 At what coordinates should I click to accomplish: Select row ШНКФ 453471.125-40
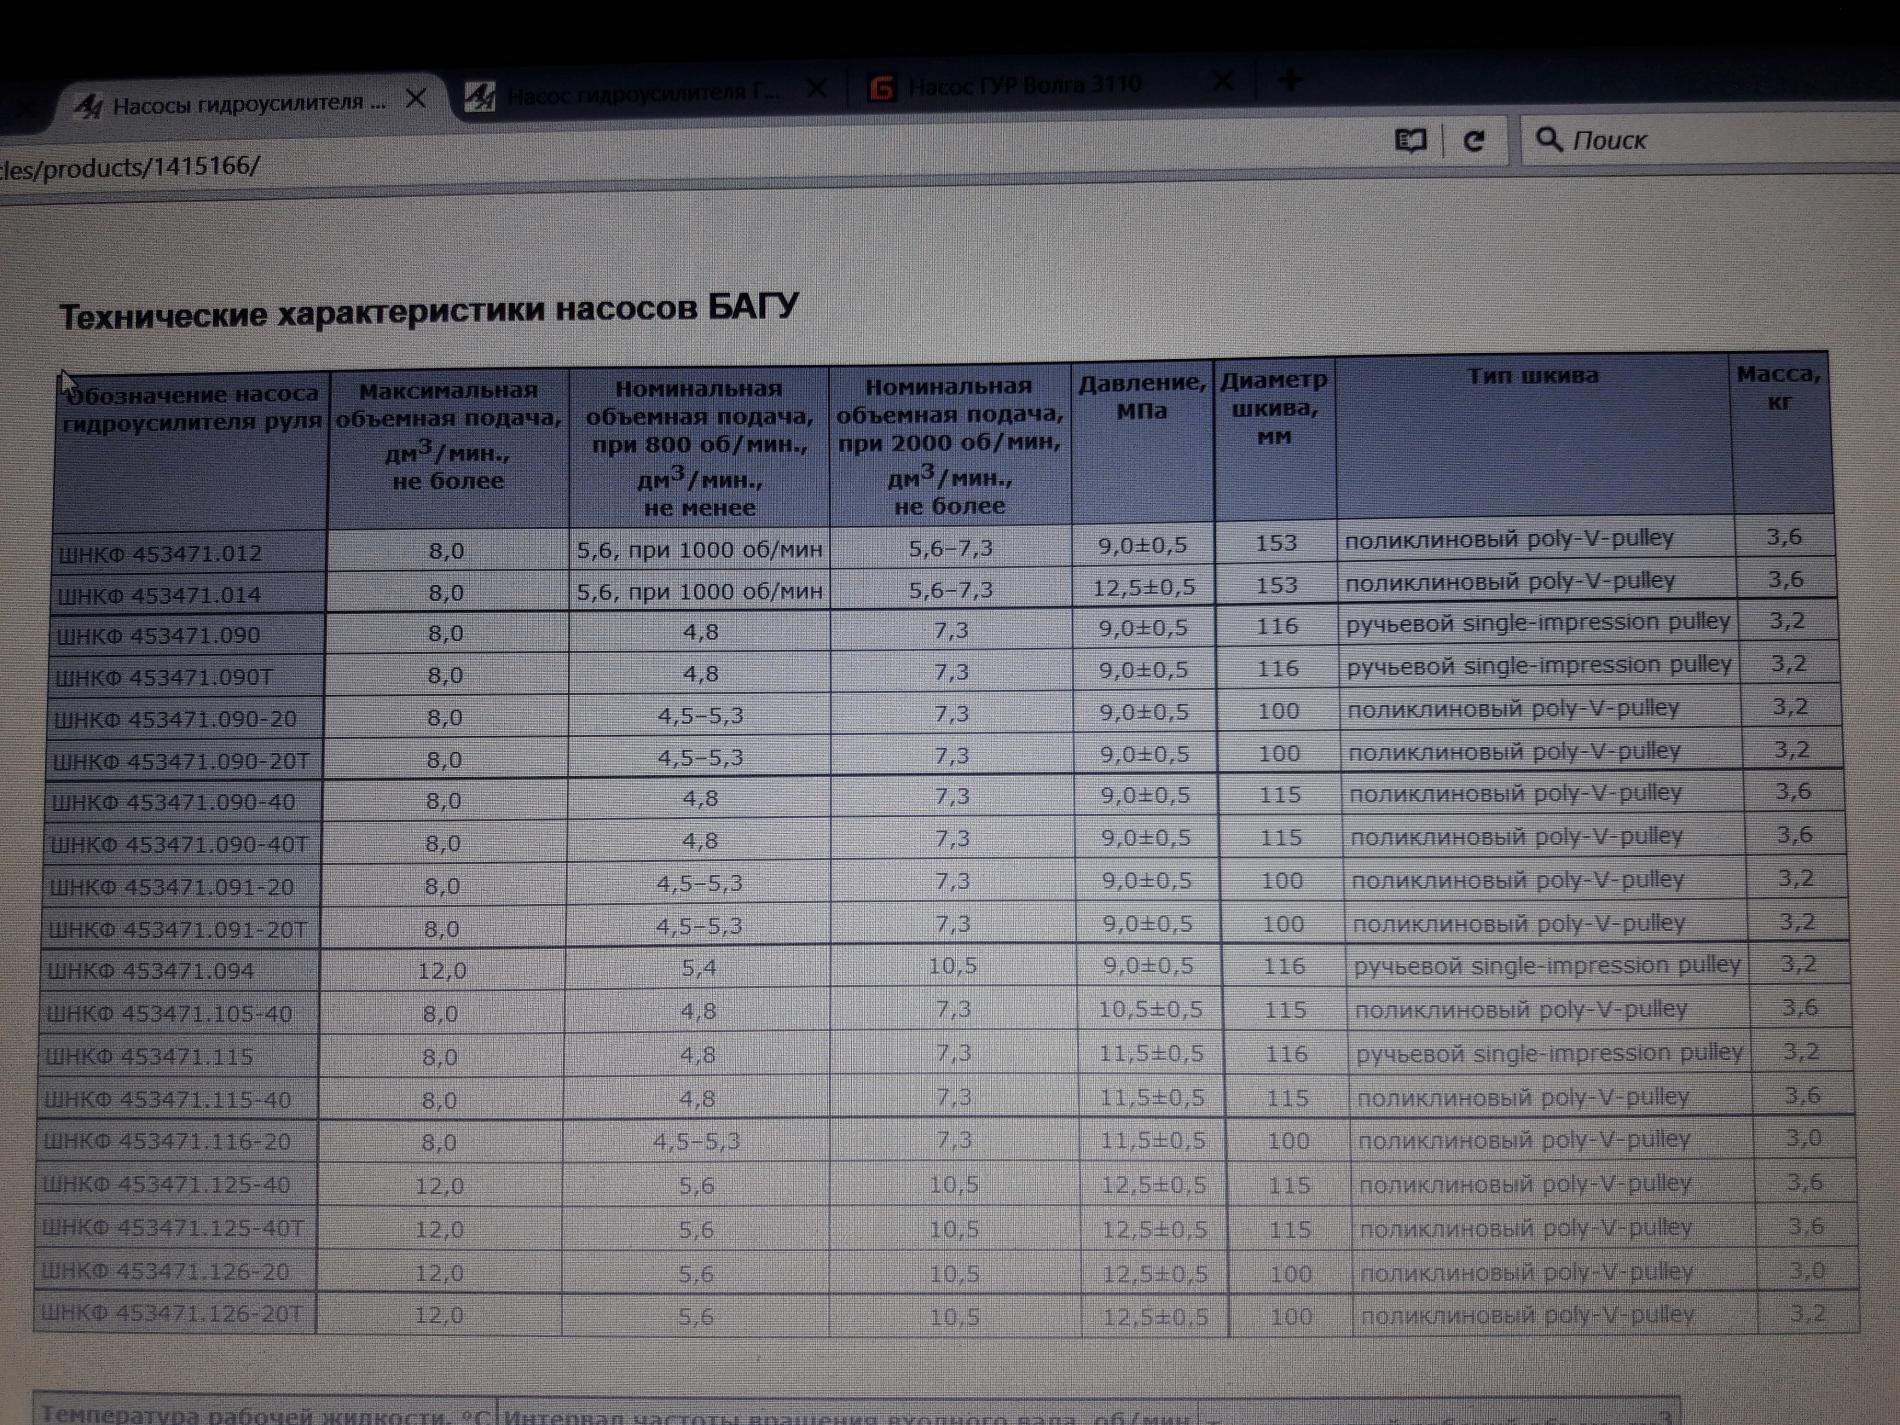(x=947, y=1185)
